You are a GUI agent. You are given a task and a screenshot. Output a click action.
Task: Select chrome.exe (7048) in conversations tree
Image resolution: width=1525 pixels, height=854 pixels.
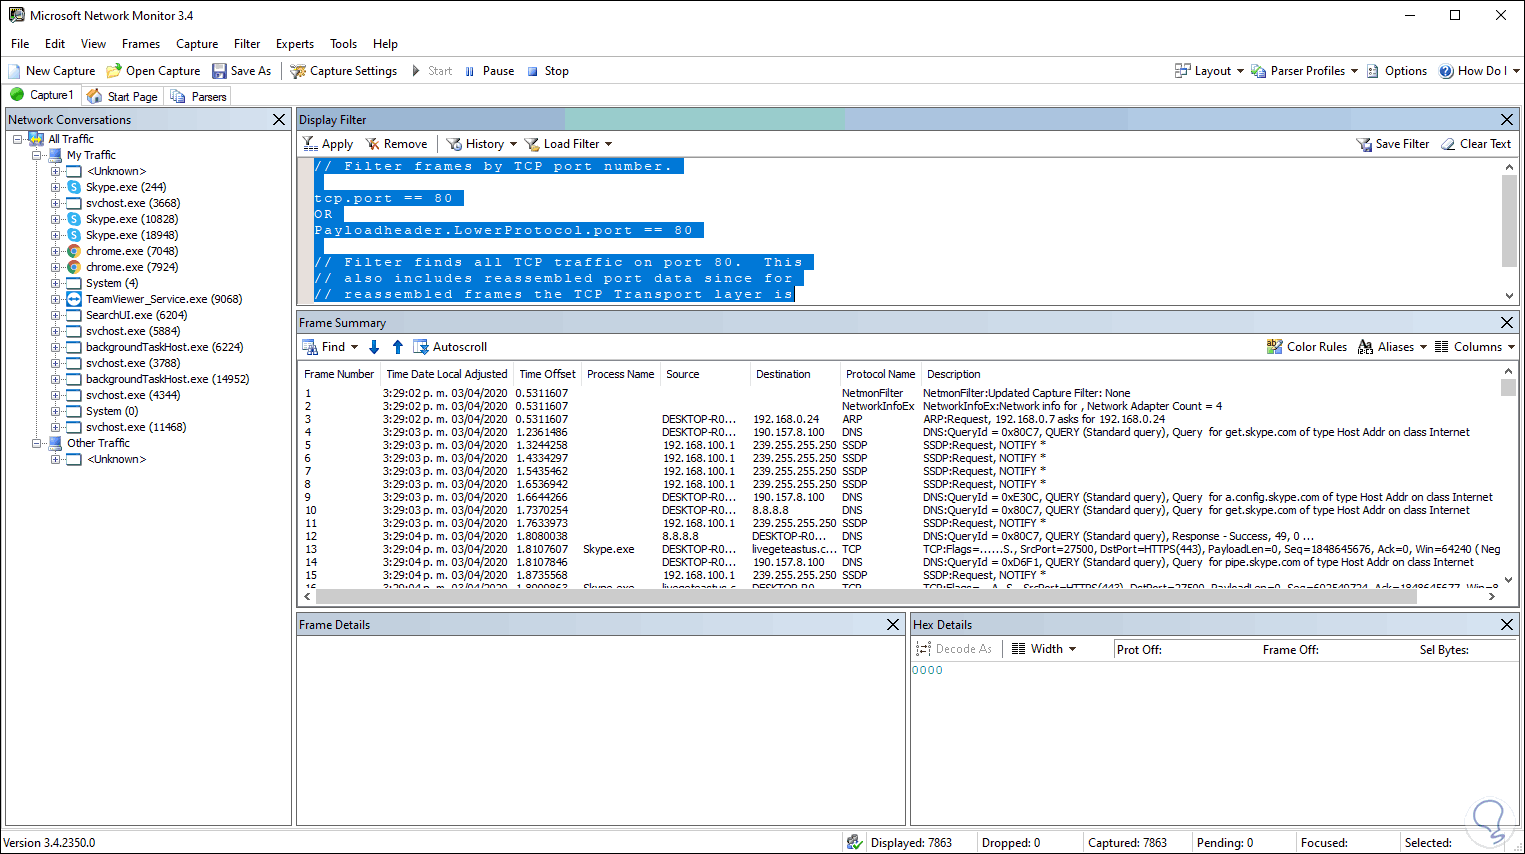[x=131, y=251]
